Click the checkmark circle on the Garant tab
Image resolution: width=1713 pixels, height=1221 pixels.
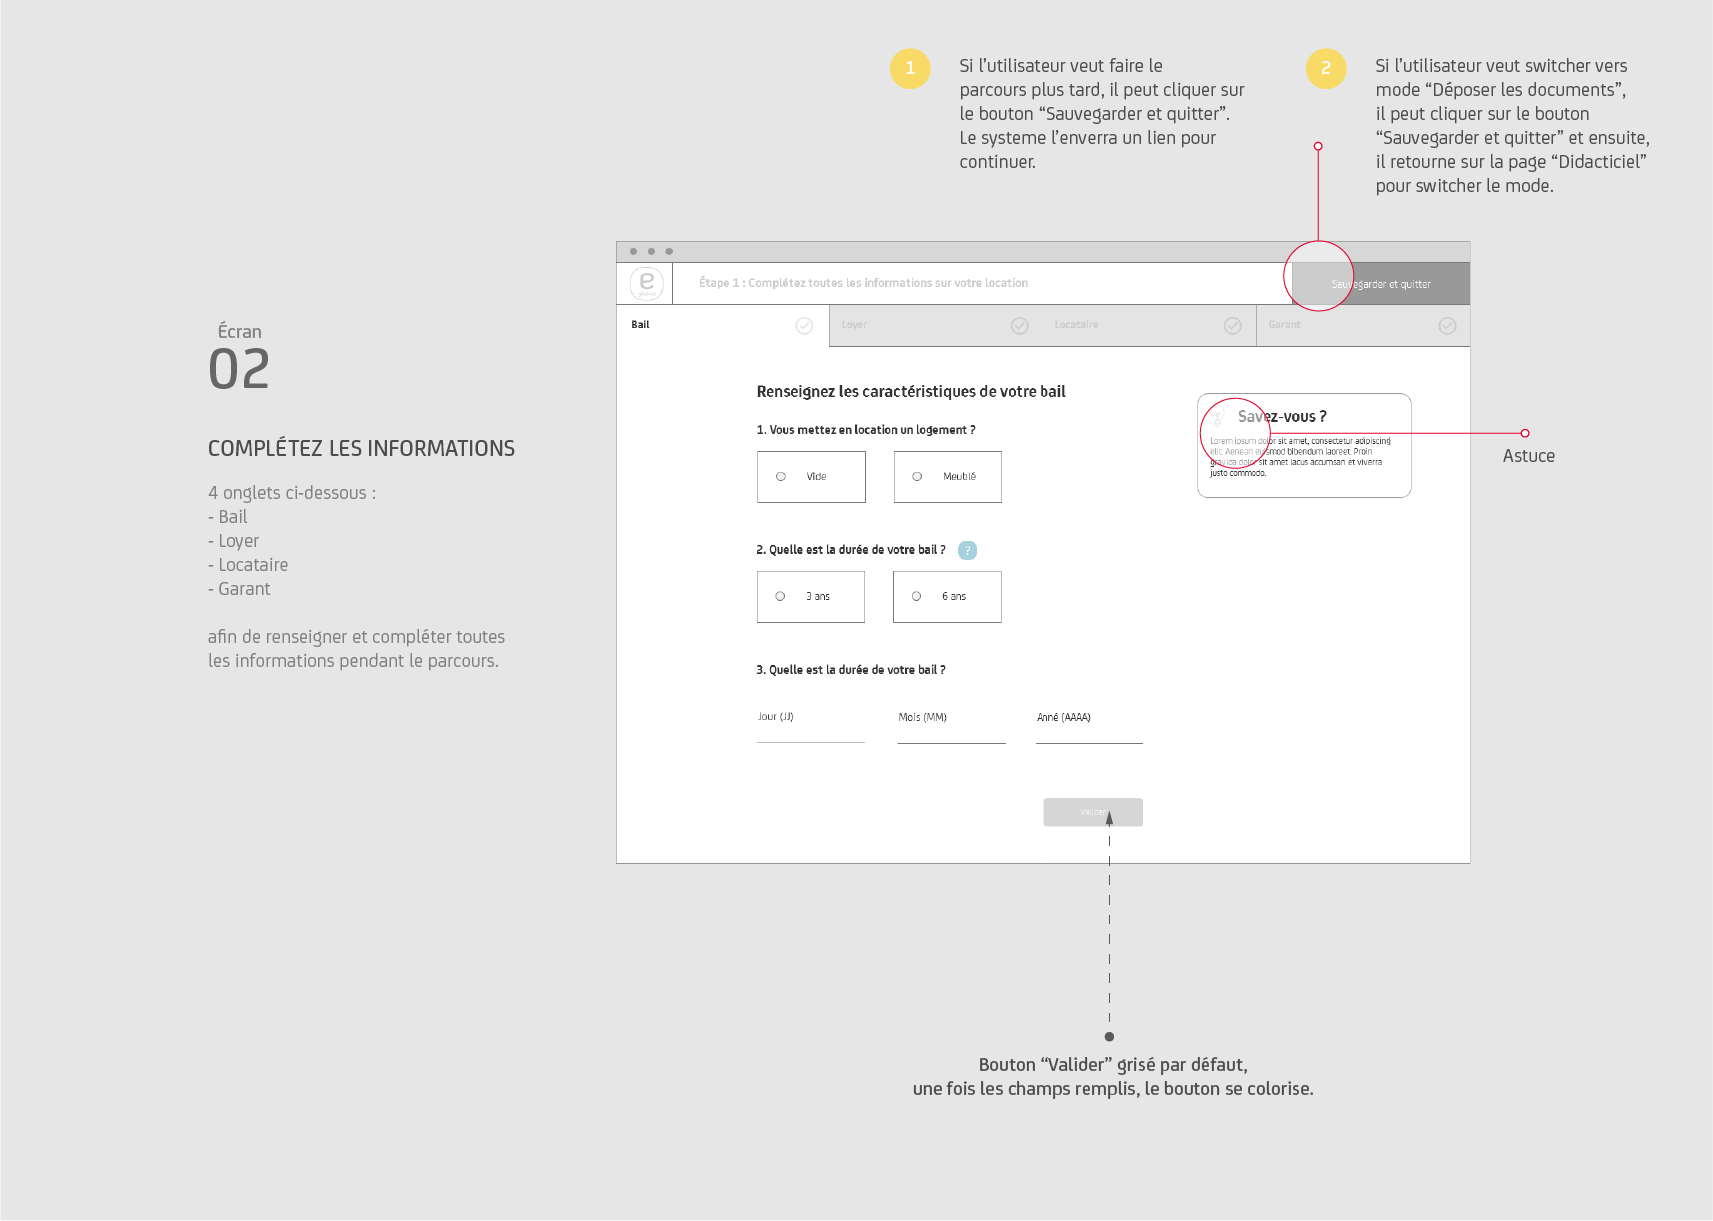pyautogui.click(x=1447, y=325)
